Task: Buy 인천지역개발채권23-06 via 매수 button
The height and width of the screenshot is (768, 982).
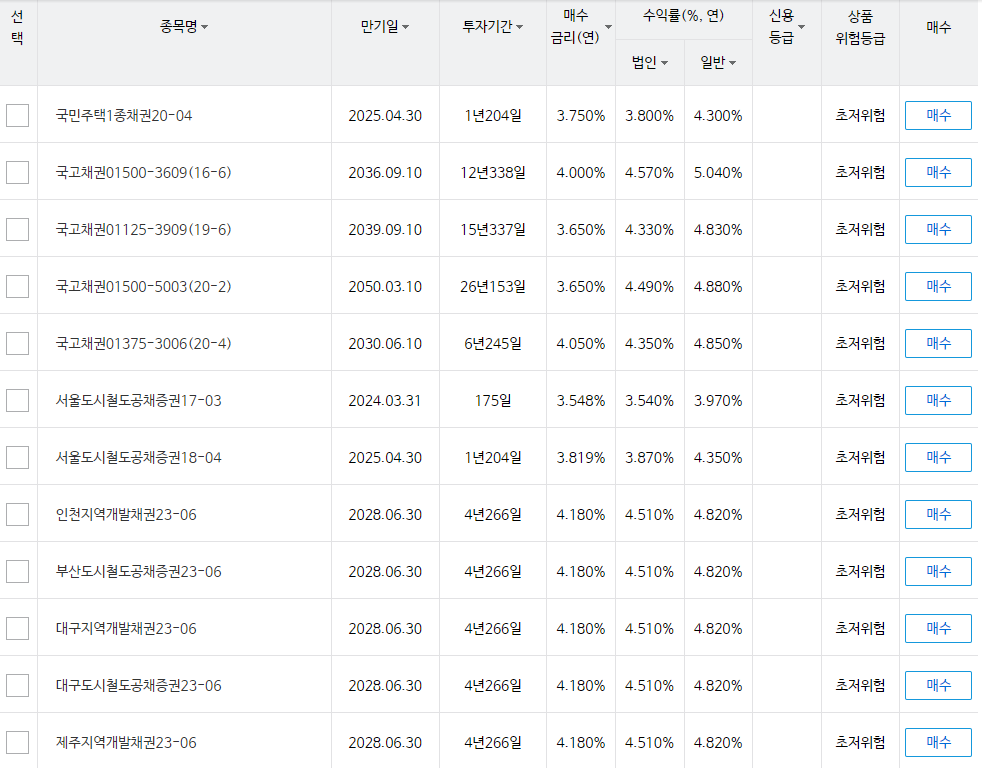Action: (938, 514)
